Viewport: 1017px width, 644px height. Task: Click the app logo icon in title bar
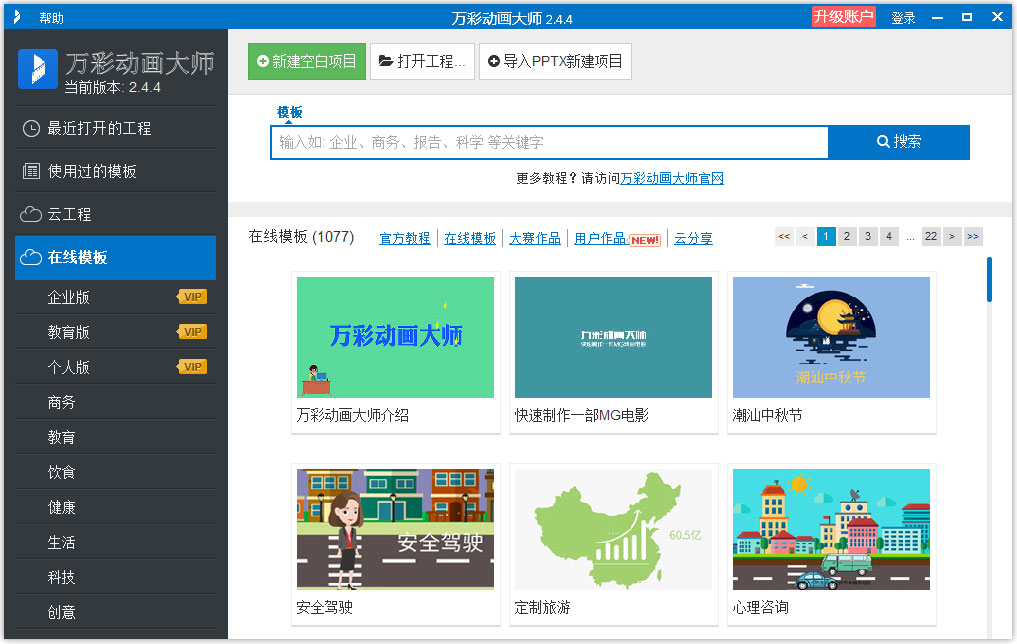(17, 18)
